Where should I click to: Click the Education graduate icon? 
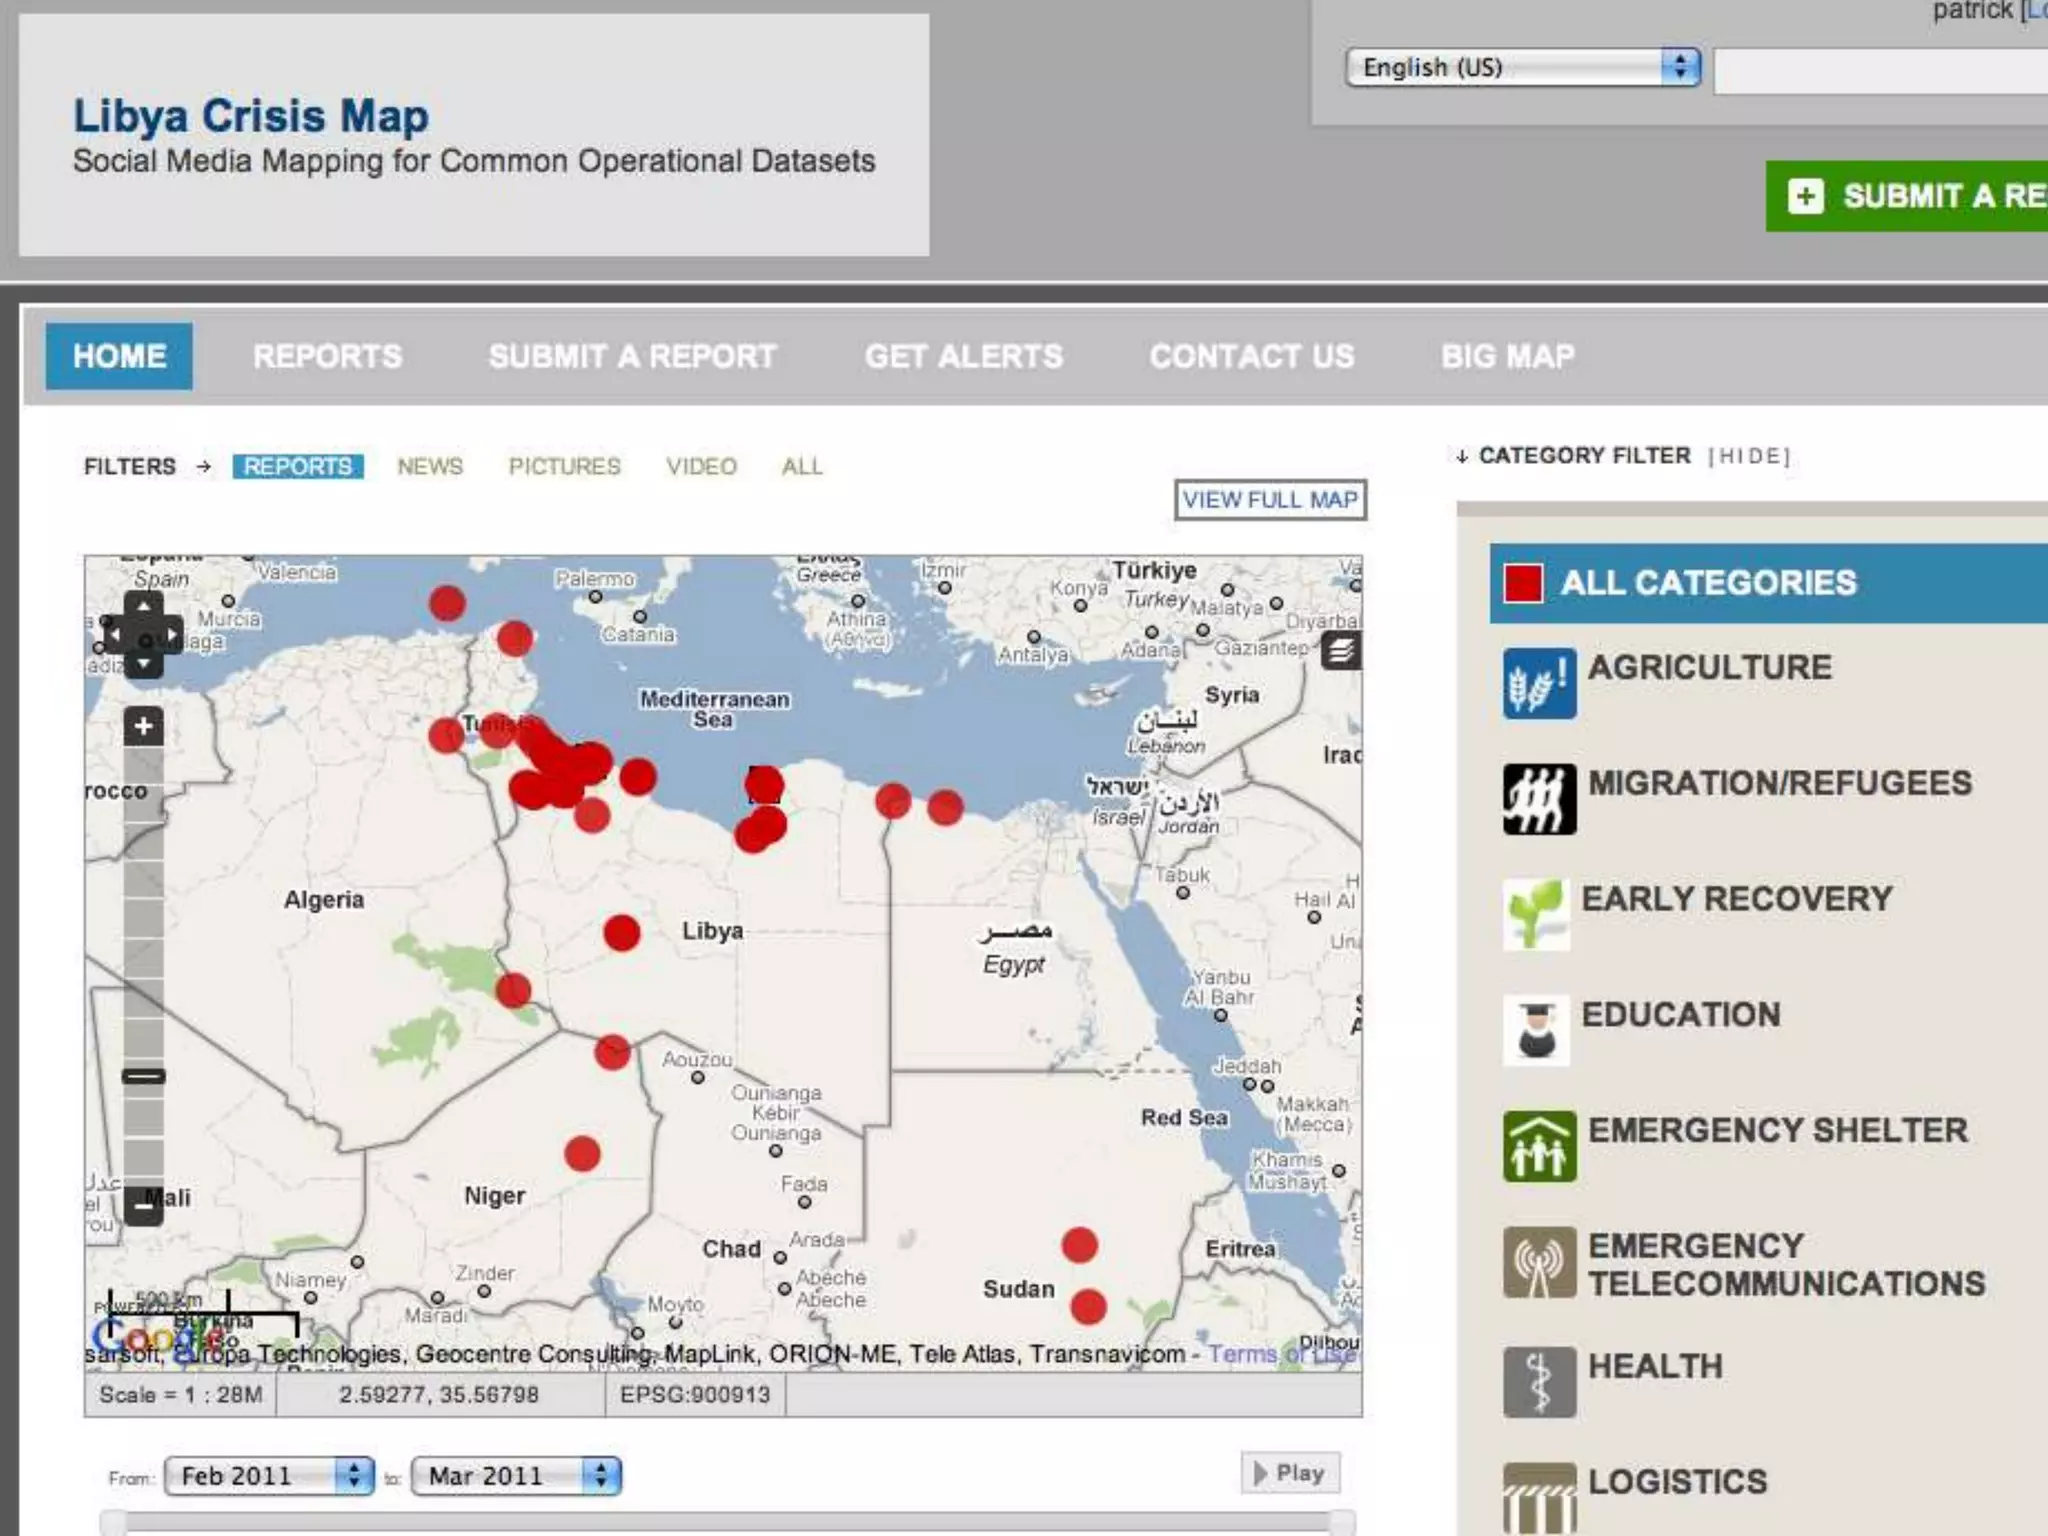1536,1030
